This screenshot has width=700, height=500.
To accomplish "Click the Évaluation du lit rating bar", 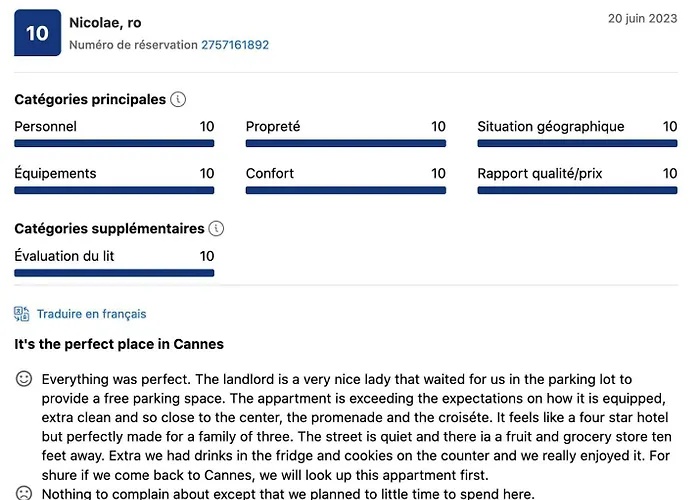I will click(x=114, y=273).
